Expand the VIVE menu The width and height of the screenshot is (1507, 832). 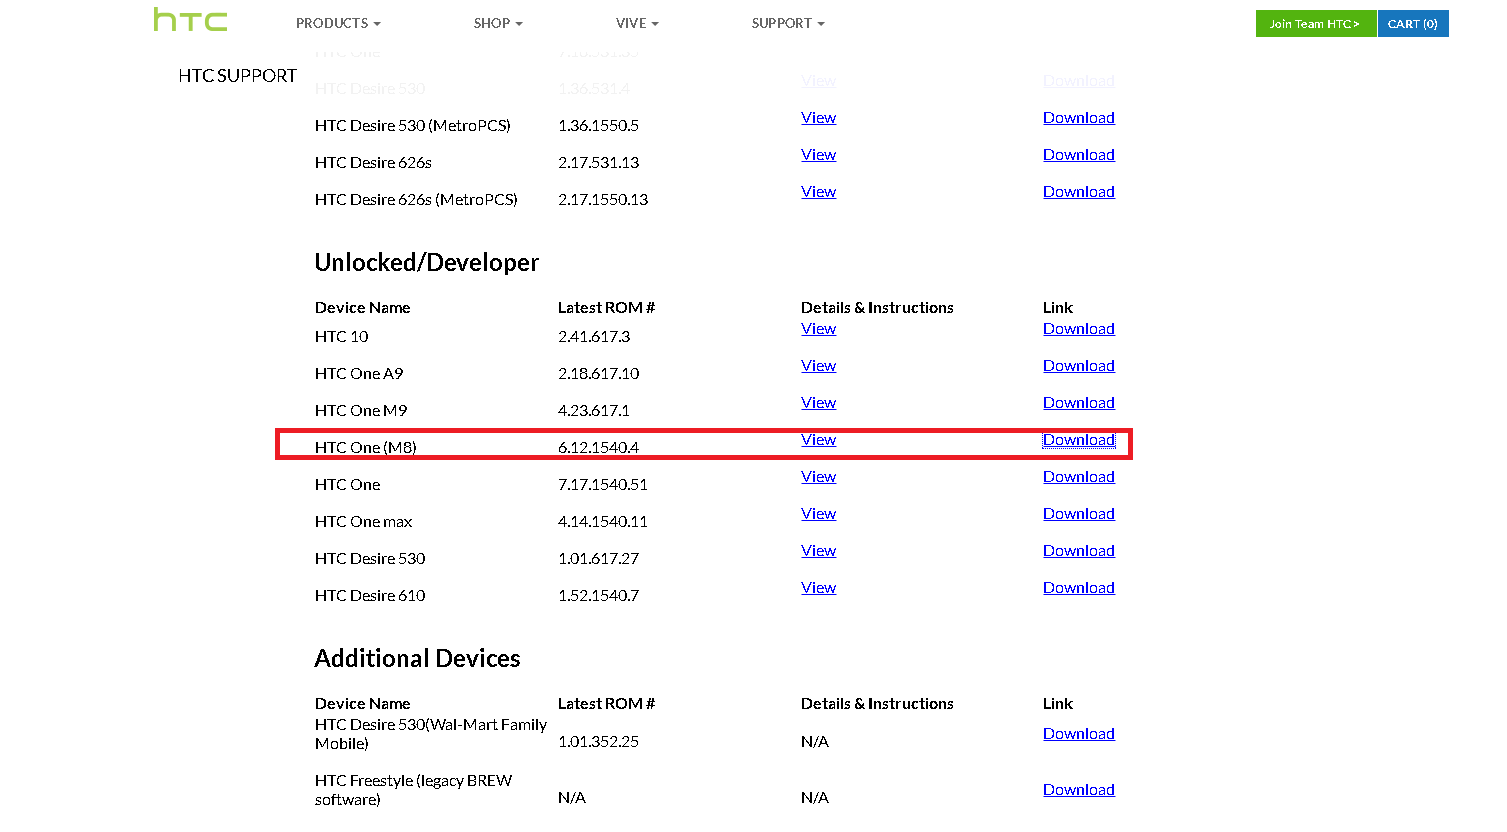(x=637, y=23)
